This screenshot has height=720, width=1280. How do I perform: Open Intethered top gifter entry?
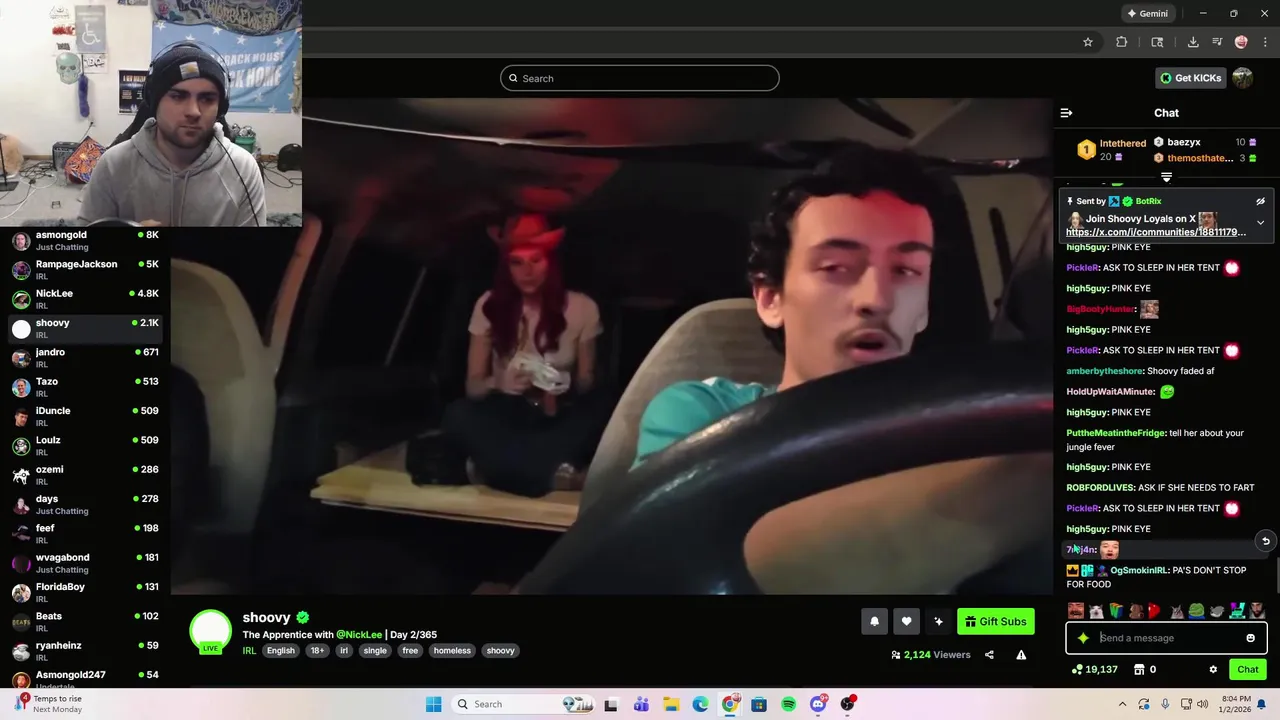coord(1111,149)
